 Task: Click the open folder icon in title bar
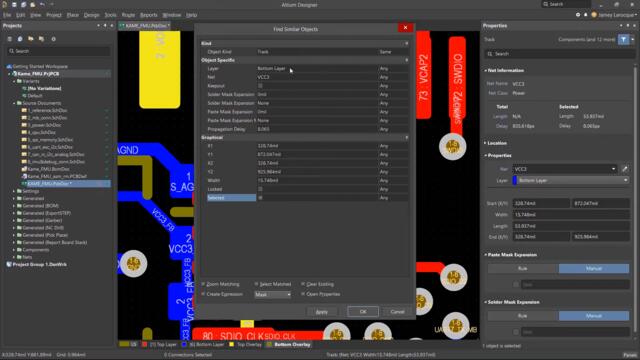(x=33, y=4)
